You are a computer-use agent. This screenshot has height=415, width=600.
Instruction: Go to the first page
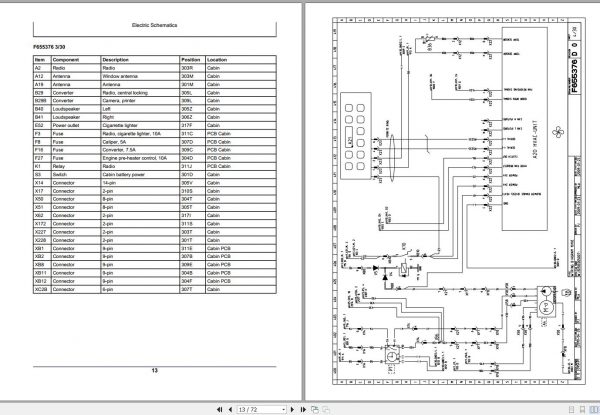(219, 409)
